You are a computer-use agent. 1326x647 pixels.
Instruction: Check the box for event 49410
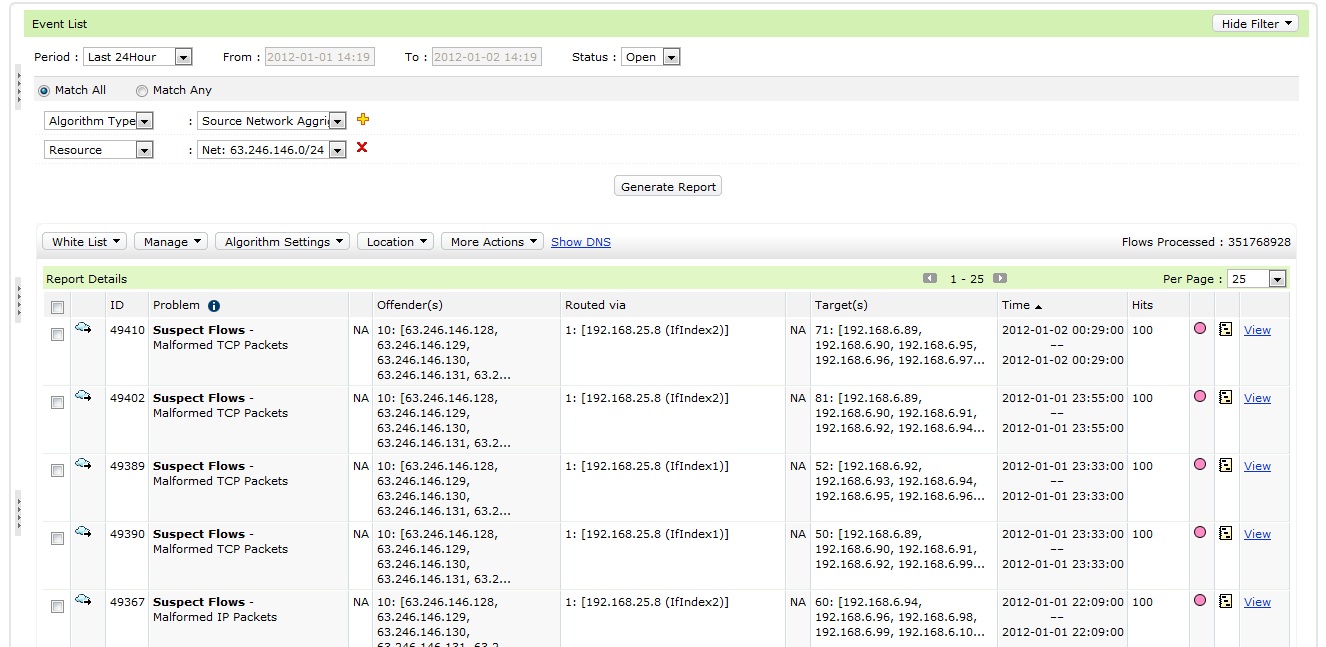57,334
